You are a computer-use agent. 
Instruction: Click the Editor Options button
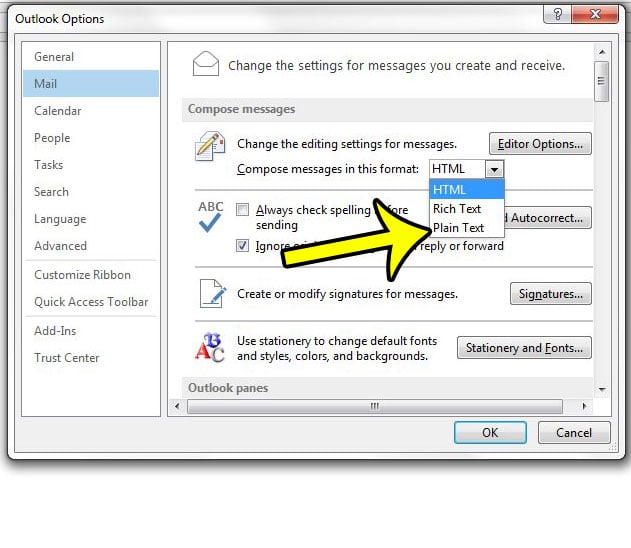point(540,144)
